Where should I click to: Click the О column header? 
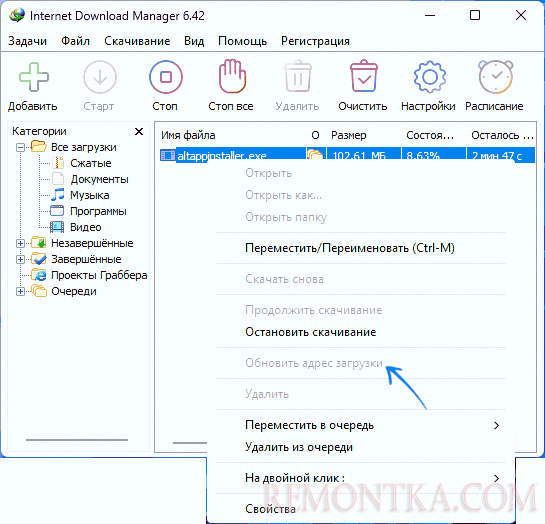pyautogui.click(x=316, y=135)
